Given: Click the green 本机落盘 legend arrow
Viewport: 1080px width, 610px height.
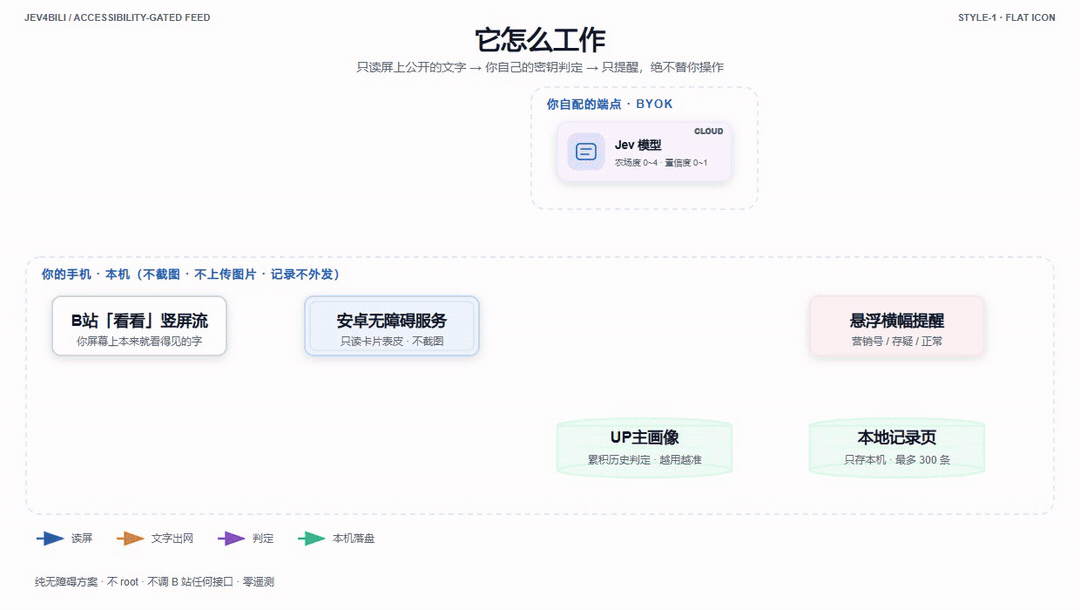Looking at the screenshot, I should pyautogui.click(x=311, y=538).
